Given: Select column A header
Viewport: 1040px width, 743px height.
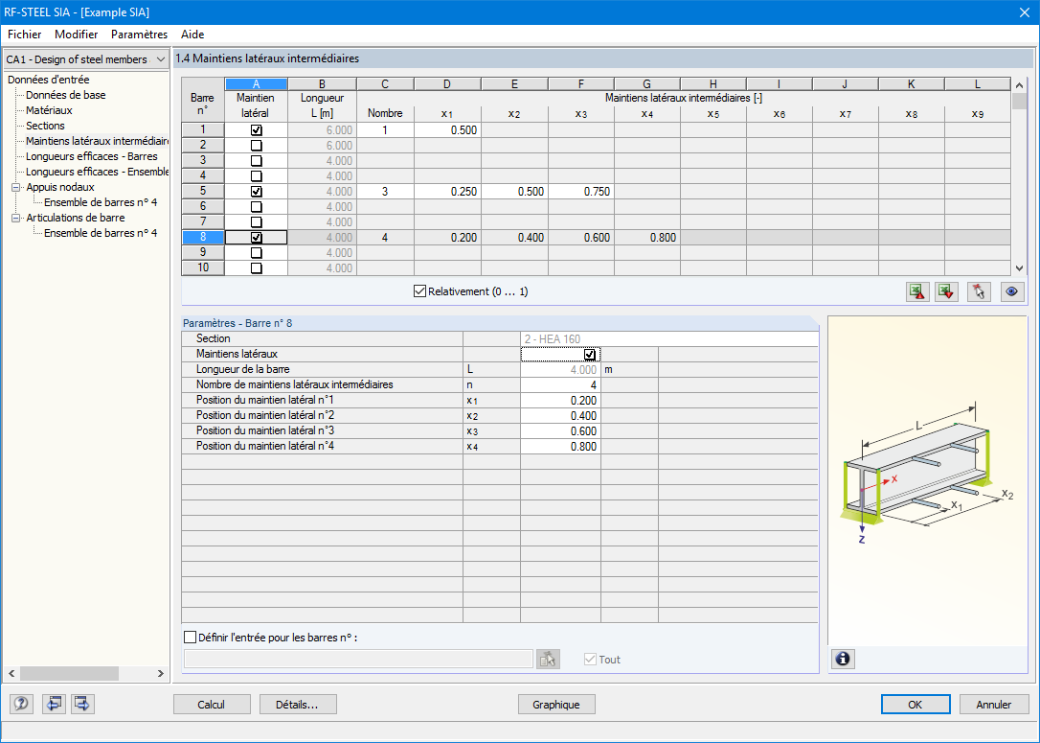Looking at the screenshot, I should click(256, 84).
